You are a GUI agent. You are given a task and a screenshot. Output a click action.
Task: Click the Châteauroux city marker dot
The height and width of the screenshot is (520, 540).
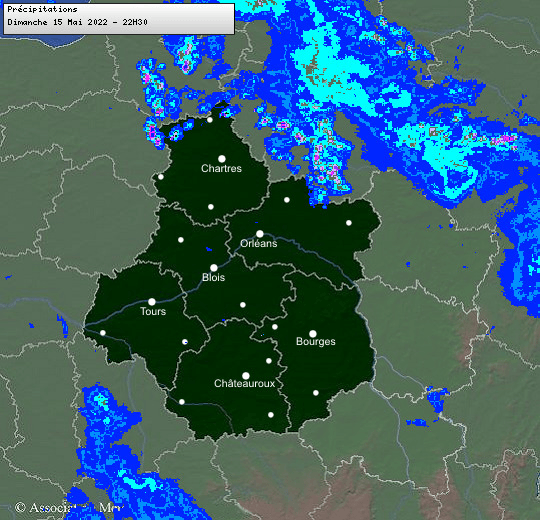pyautogui.click(x=246, y=375)
